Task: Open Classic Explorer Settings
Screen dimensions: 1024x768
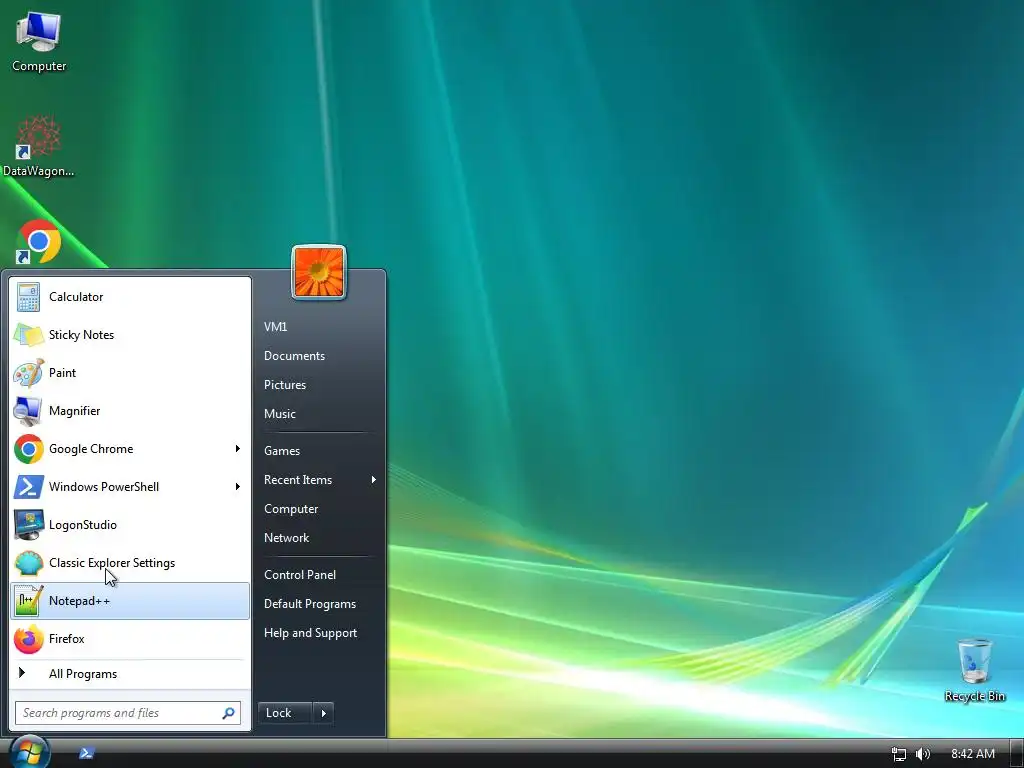Action: pos(130,563)
